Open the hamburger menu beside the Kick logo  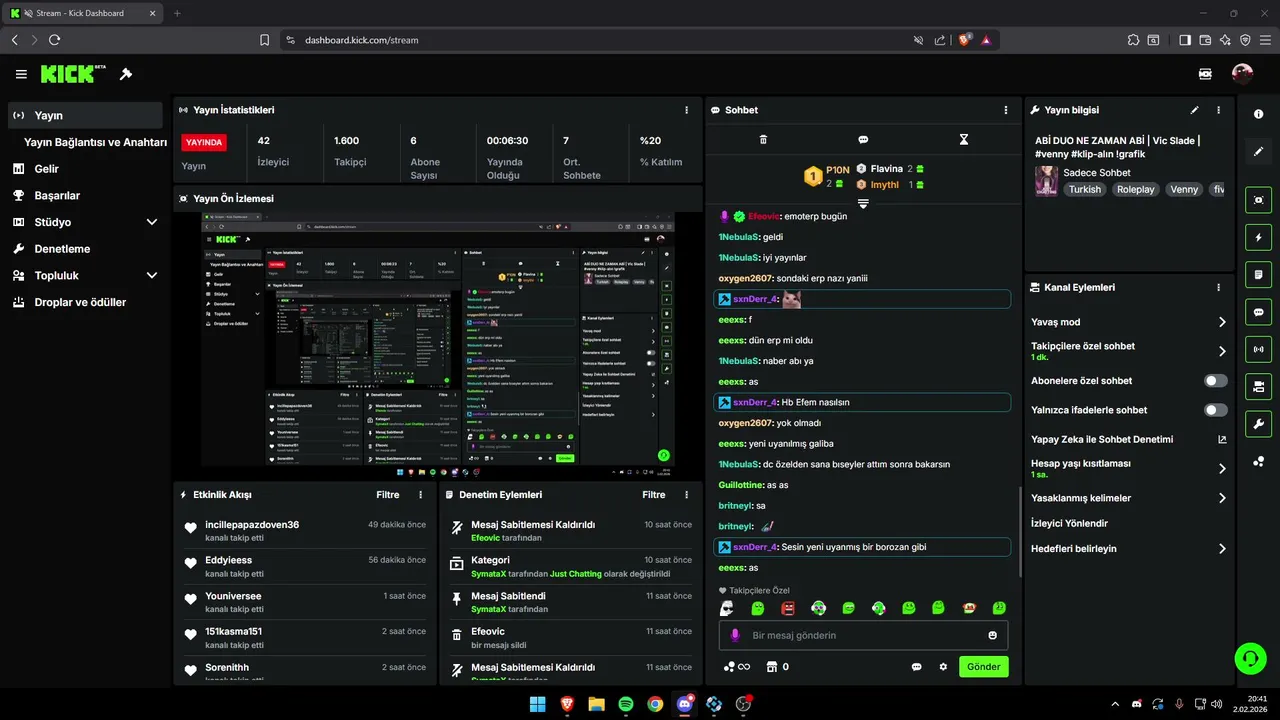[x=21, y=74]
